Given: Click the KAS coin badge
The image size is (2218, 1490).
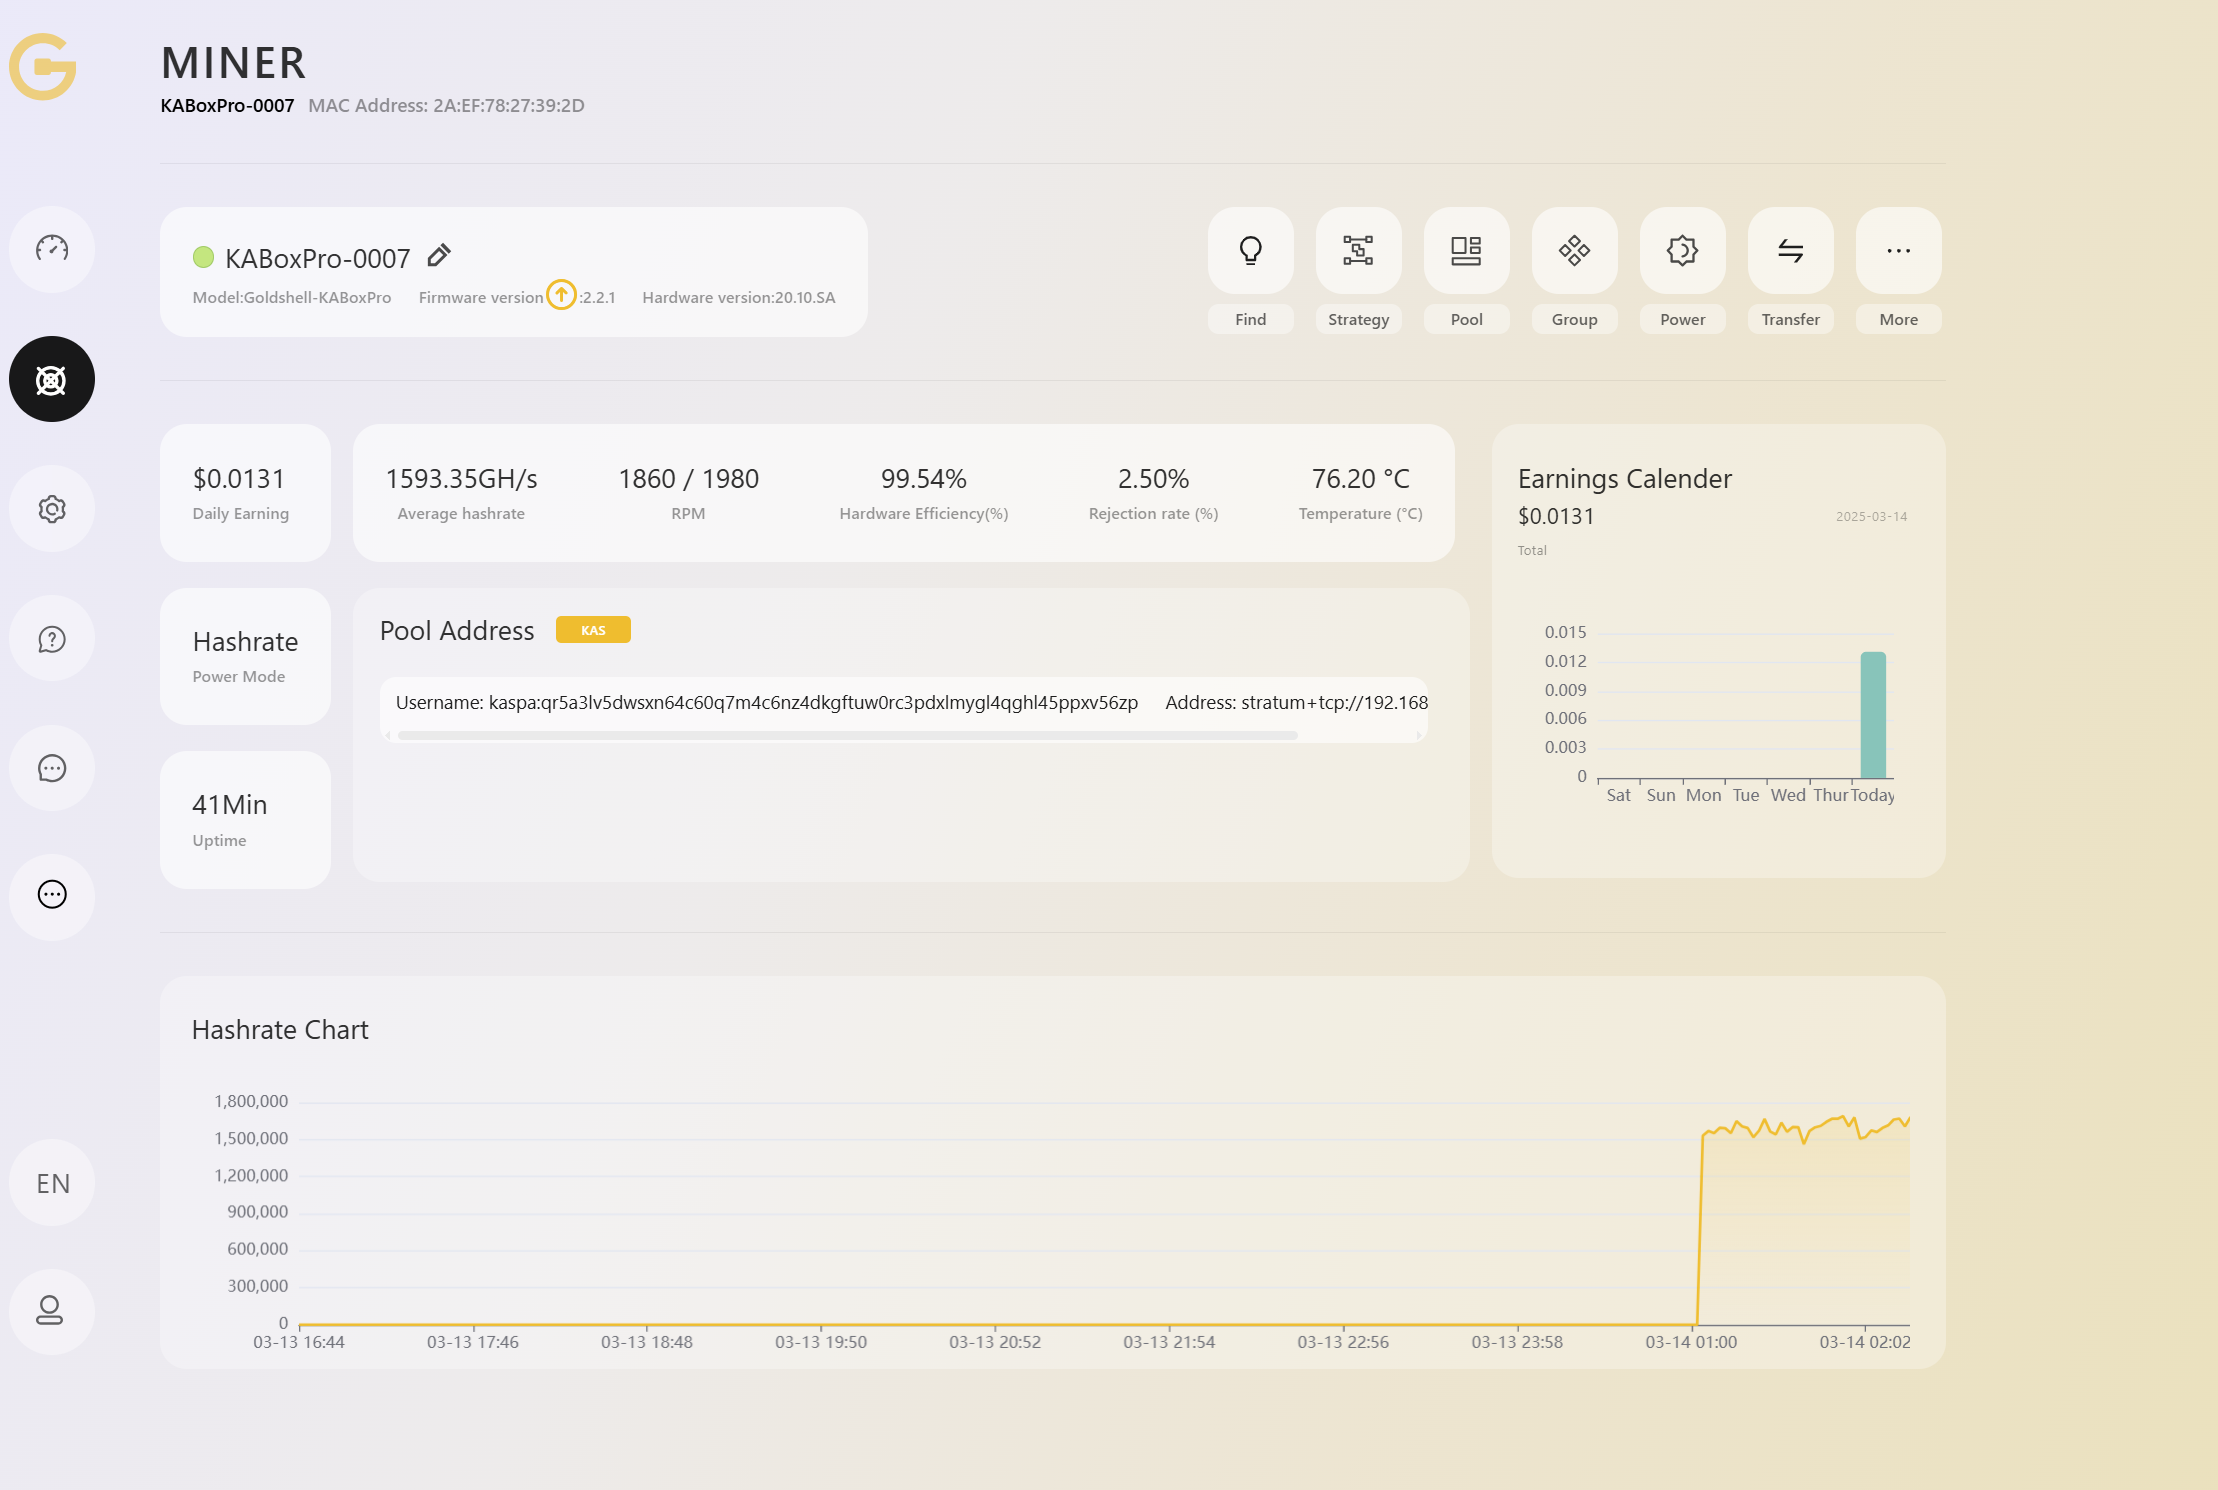Looking at the screenshot, I should [x=593, y=630].
